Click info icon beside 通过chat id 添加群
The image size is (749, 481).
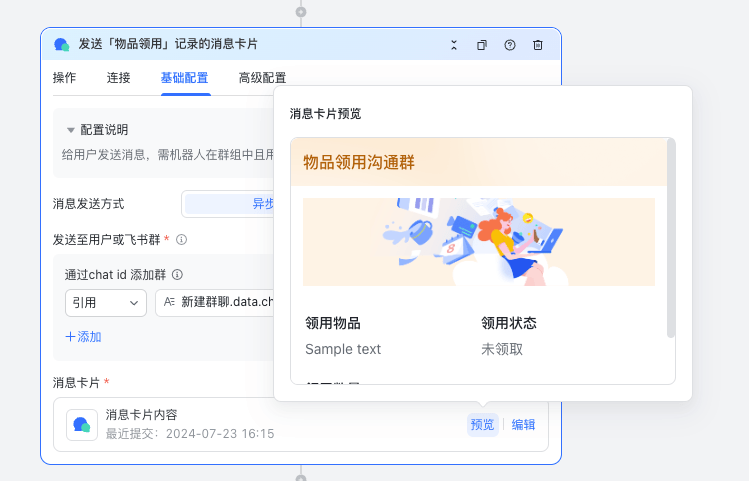(x=177, y=275)
